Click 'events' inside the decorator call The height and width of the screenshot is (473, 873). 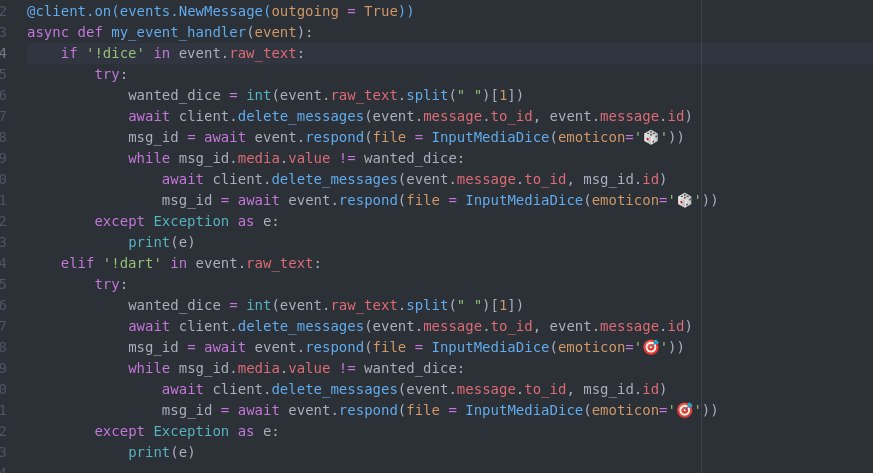(x=145, y=11)
